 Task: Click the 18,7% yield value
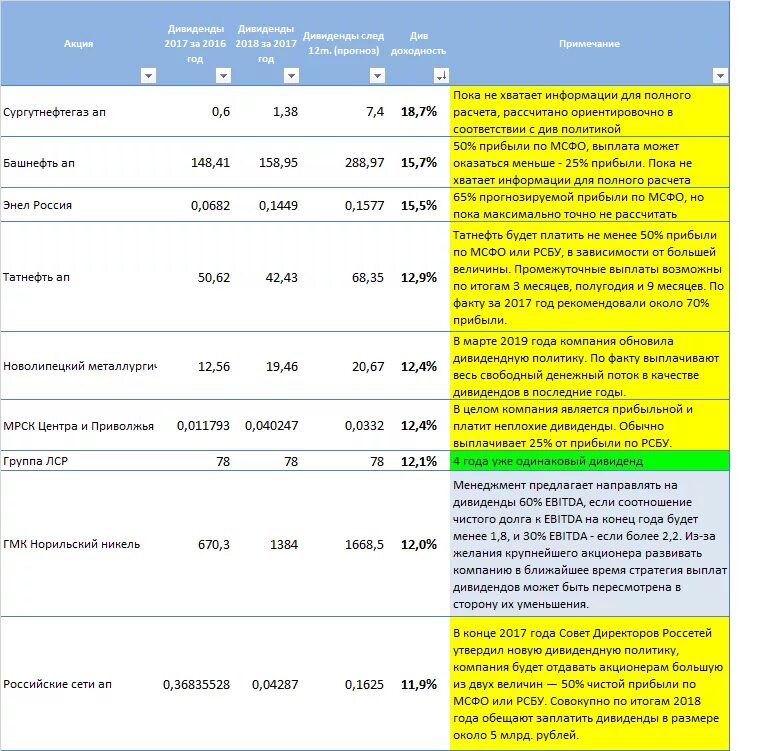pyautogui.click(x=419, y=112)
